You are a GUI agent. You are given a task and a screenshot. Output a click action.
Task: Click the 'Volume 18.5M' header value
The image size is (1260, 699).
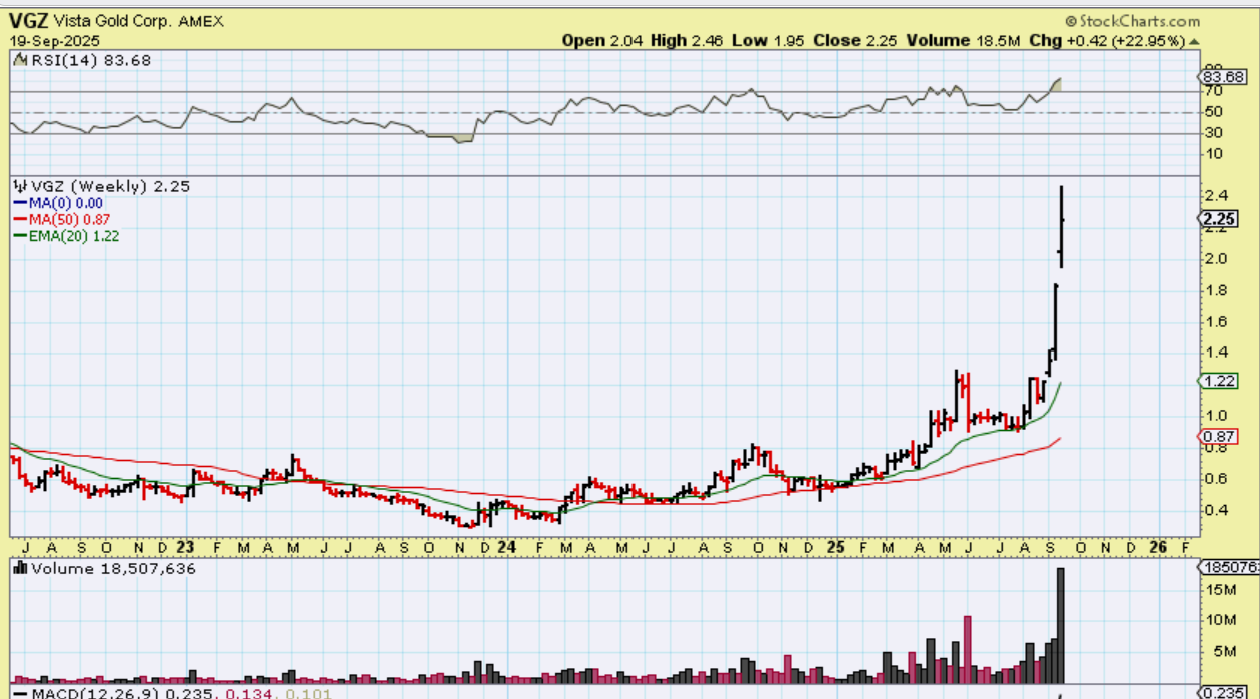point(961,40)
